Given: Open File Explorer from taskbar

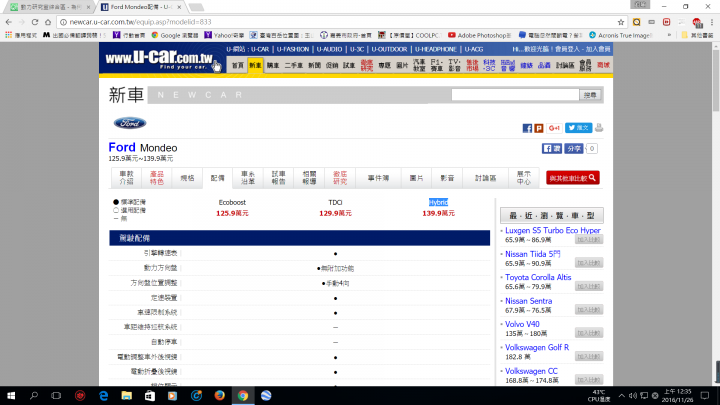Looking at the screenshot, I should tap(127, 395).
